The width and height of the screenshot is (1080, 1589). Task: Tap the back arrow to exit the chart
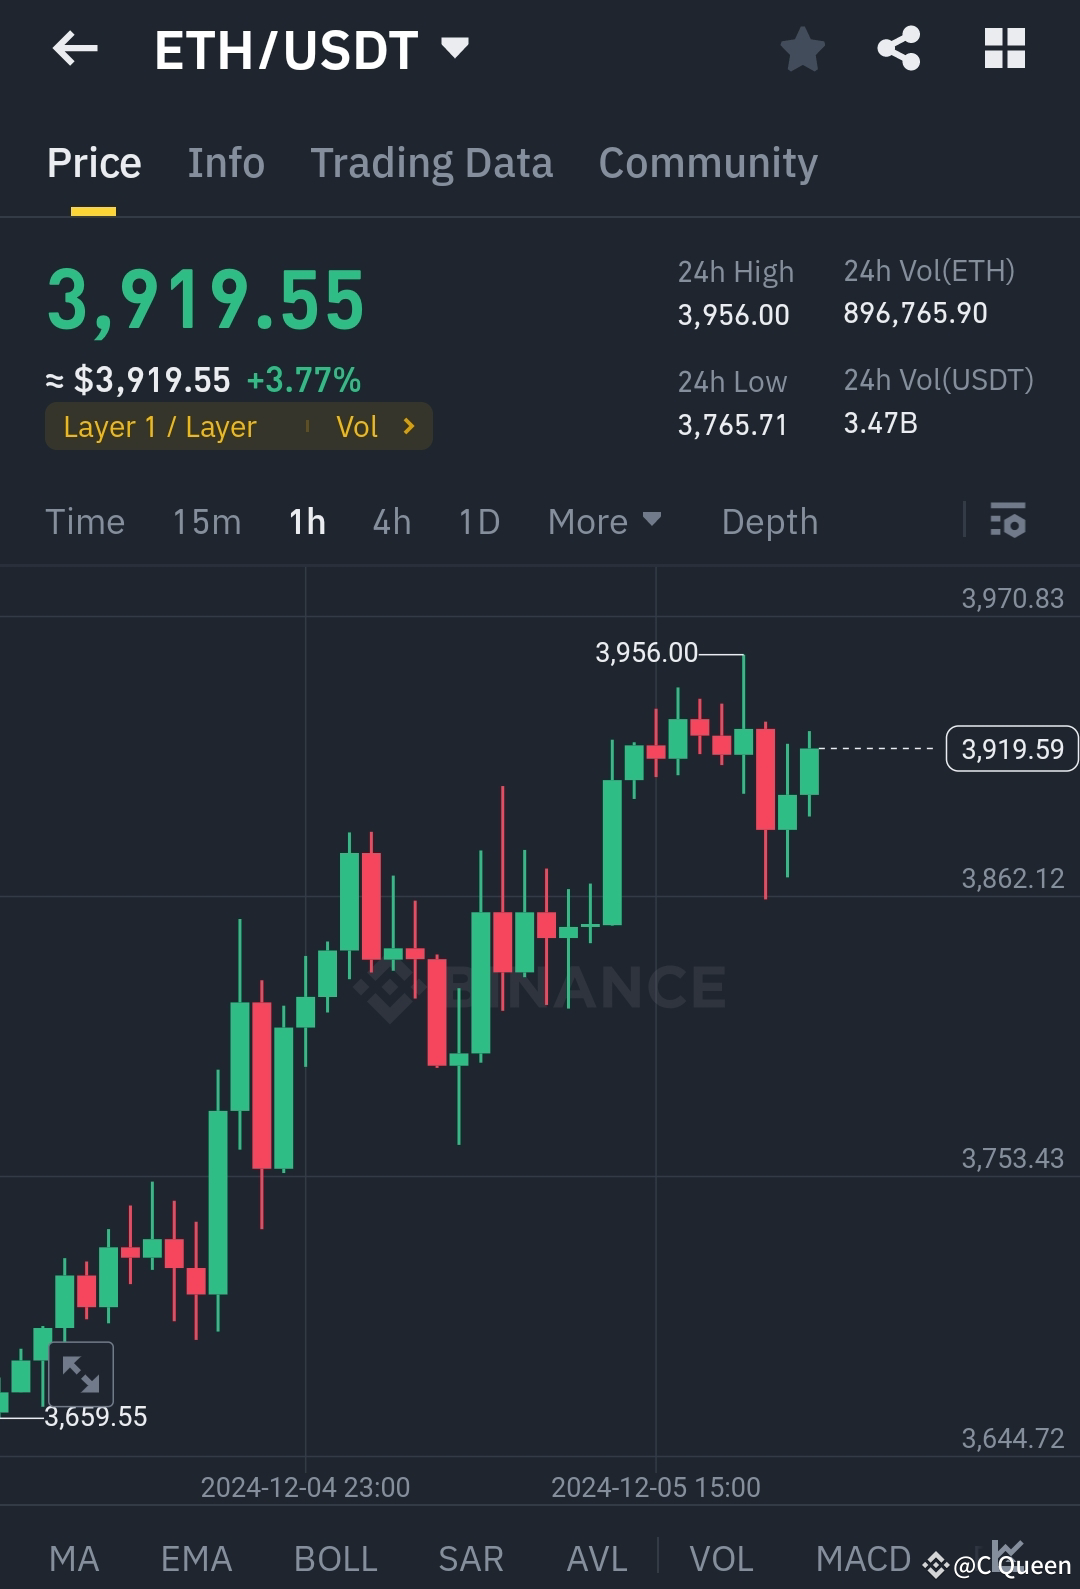[75, 48]
